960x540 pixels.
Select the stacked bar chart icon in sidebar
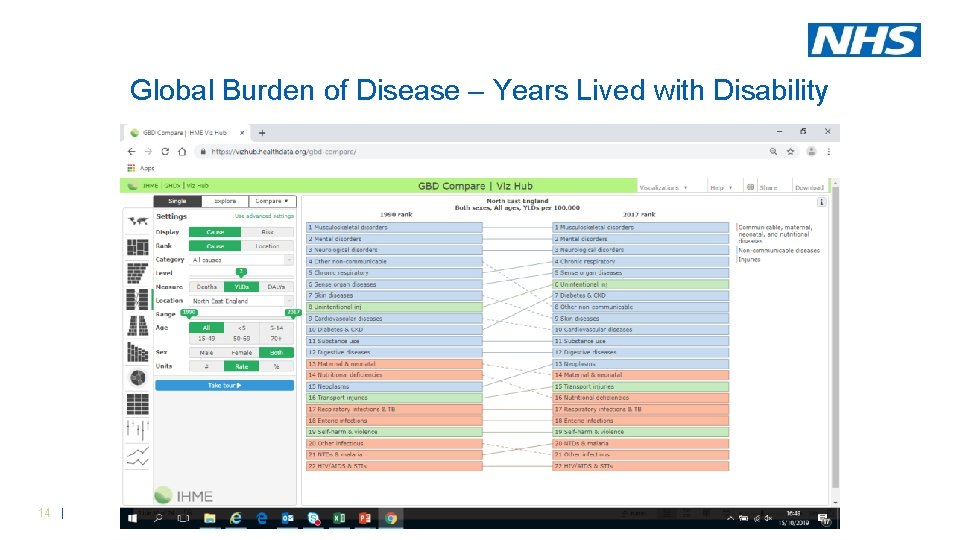click(138, 352)
